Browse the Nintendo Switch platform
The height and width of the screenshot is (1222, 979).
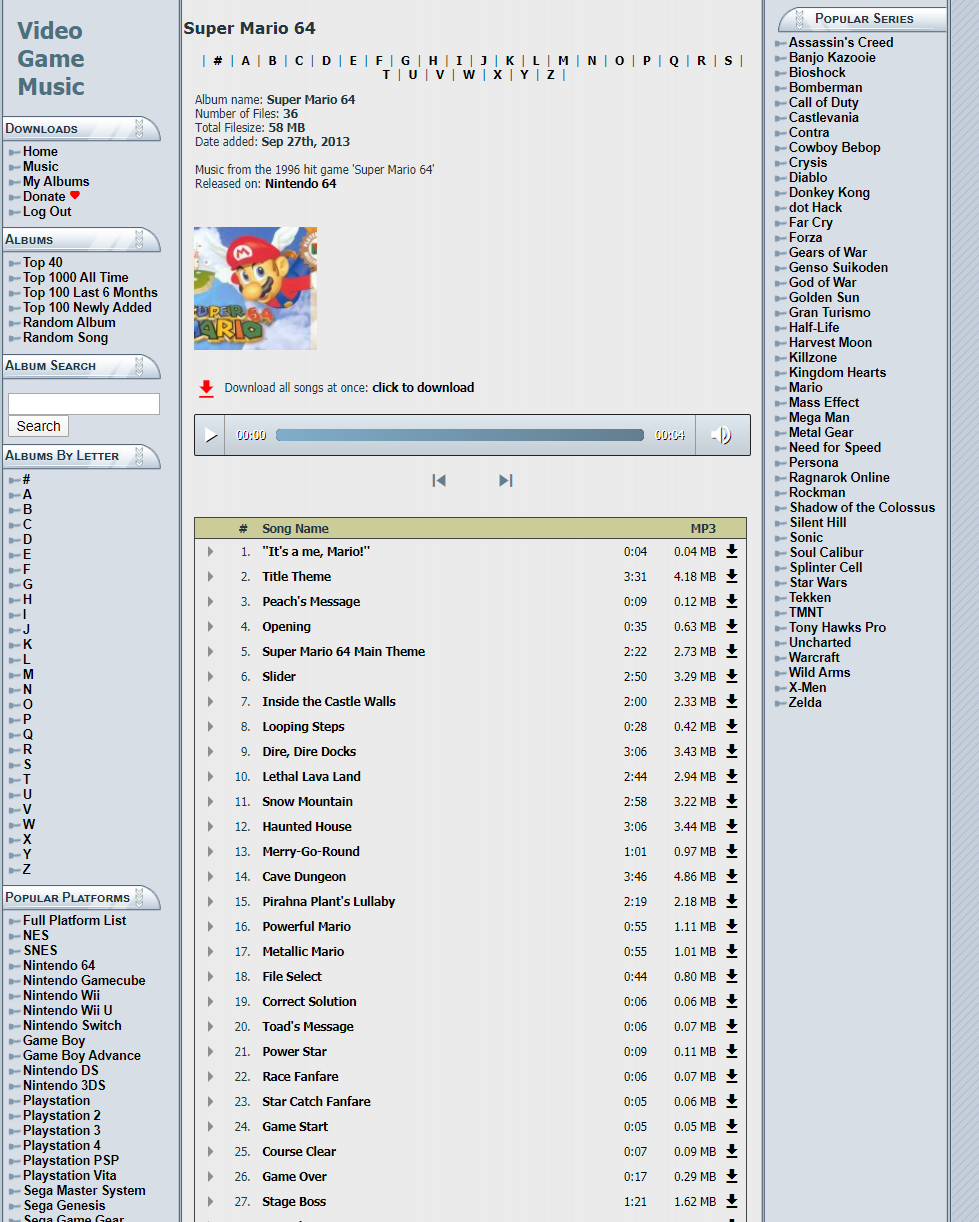coord(72,1026)
